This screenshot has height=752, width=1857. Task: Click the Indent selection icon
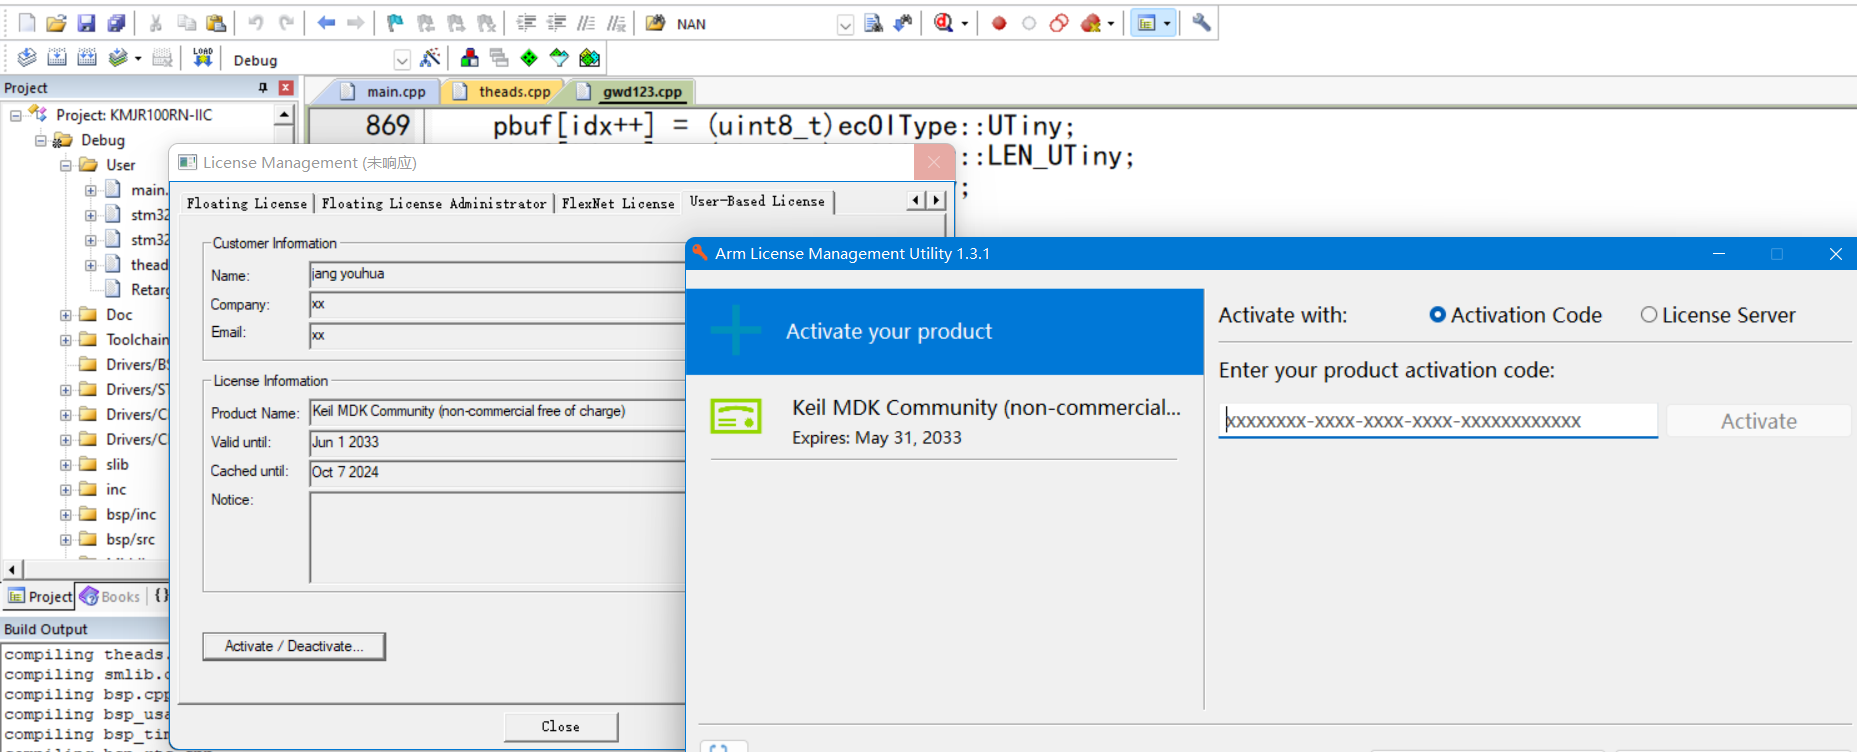coord(526,23)
